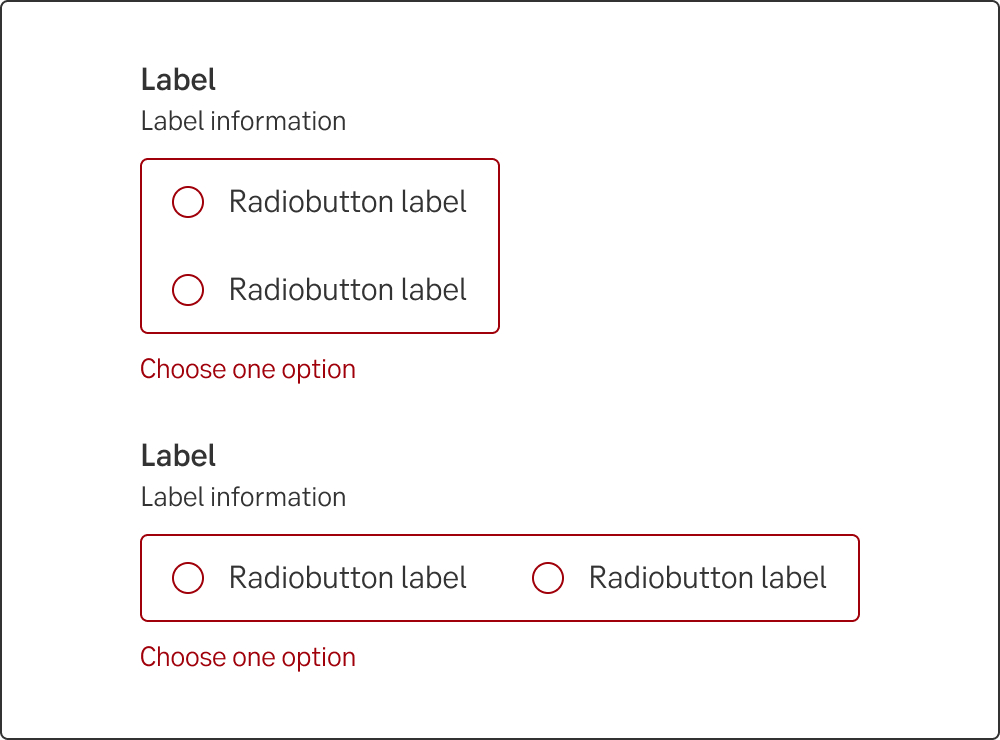The image size is (1000, 740).
Task: Click the lower bold 'Label' heading
Action: (x=178, y=456)
